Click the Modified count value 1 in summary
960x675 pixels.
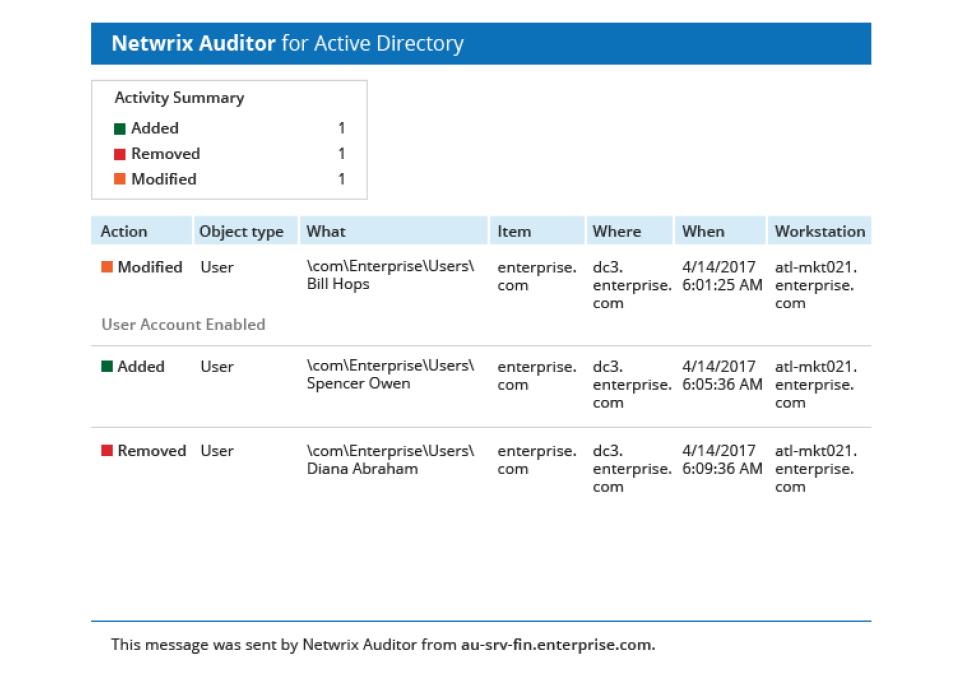click(342, 179)
